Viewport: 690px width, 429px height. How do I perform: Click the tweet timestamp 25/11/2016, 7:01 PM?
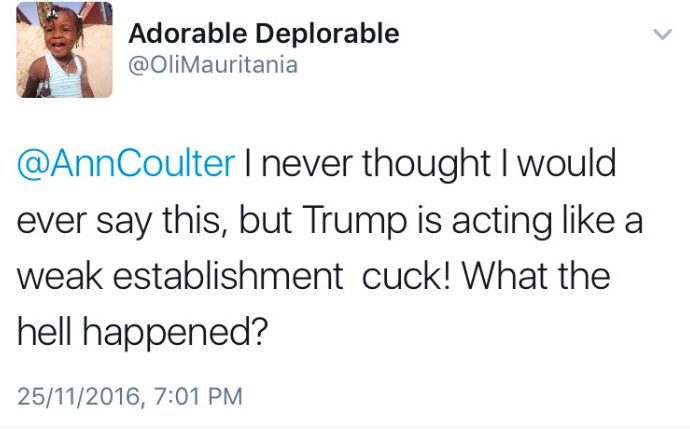pos(130,396)
